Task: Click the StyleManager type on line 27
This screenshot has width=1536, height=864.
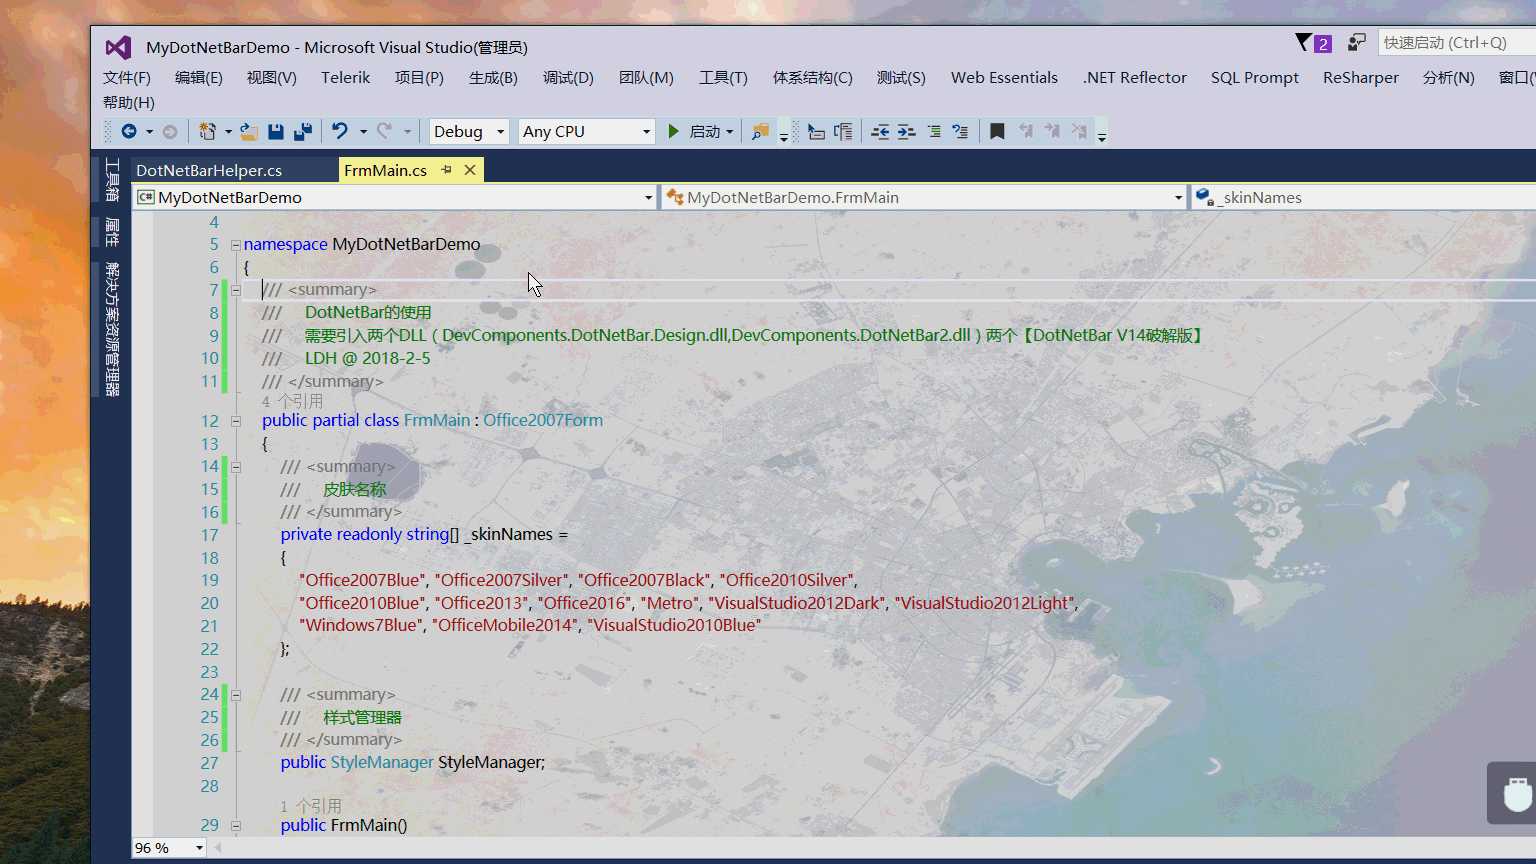Action: point(382,762)
